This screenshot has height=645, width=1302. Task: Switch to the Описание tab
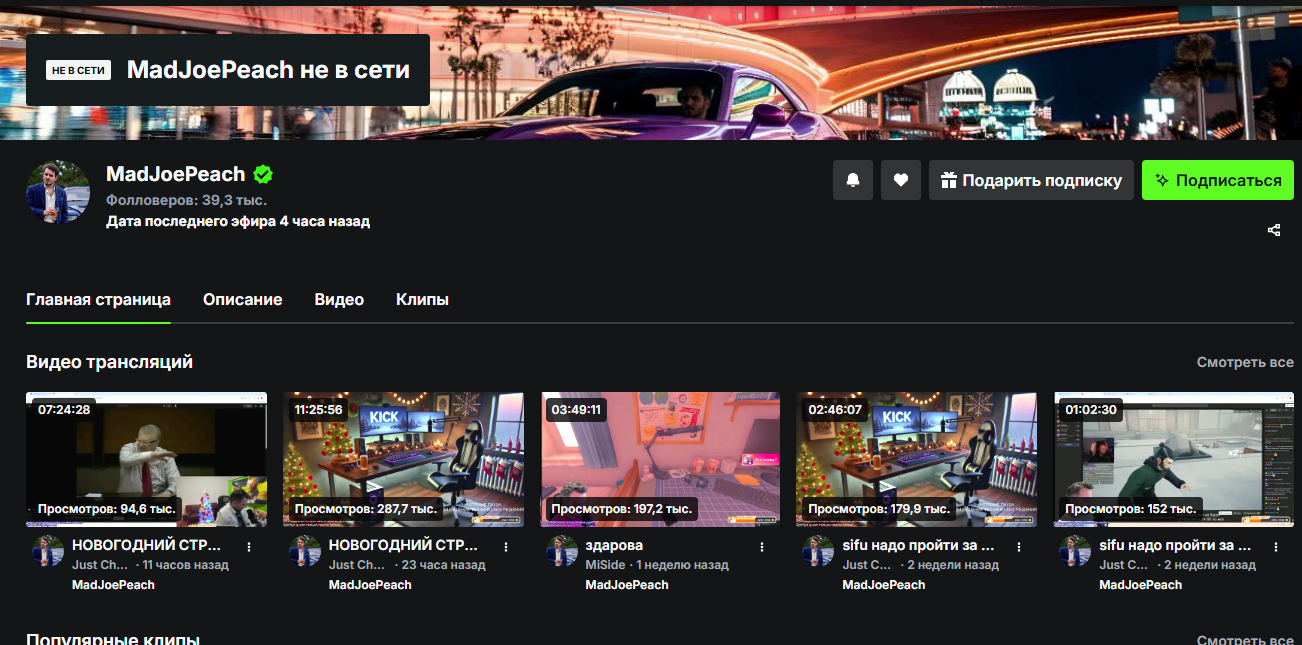pyautogui.click(x=242, y=300)
